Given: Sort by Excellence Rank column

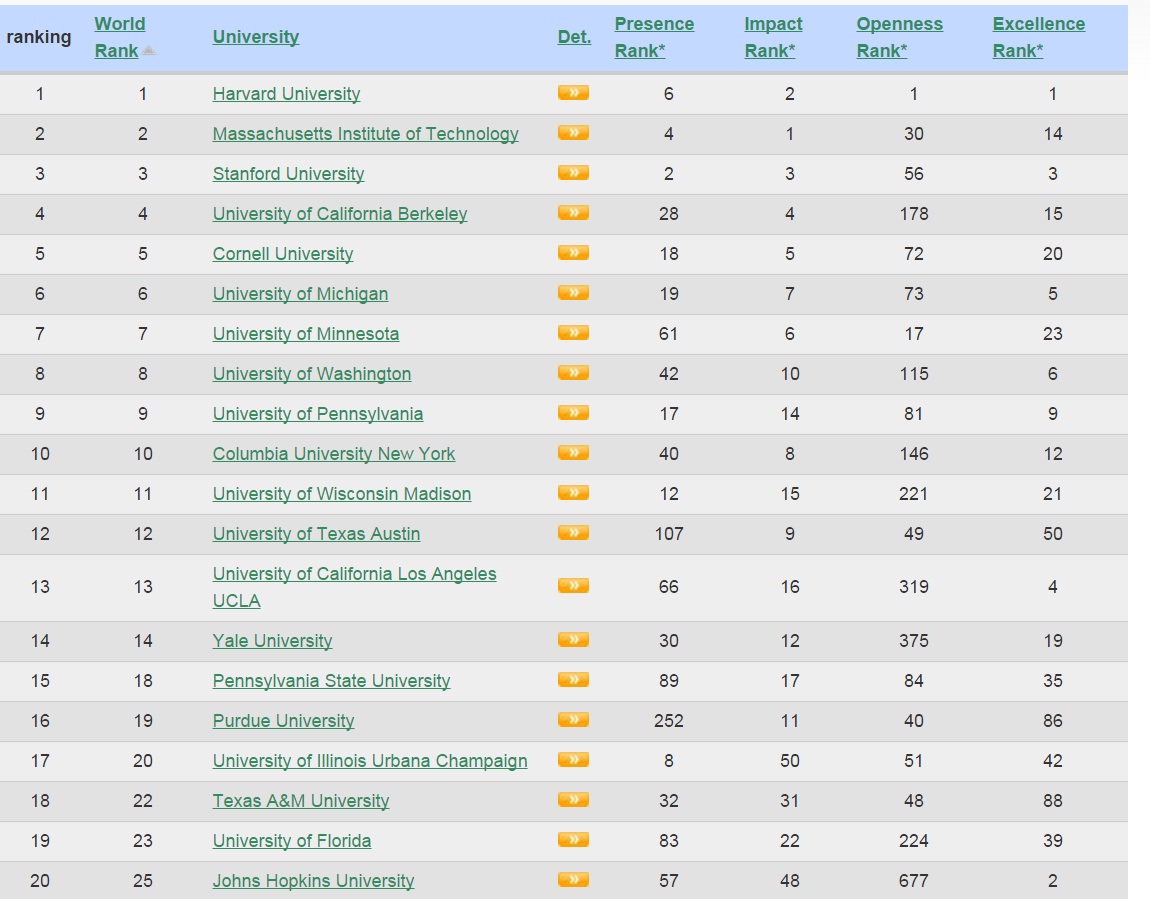Looking at the screenshot, I should point(1039,37).
